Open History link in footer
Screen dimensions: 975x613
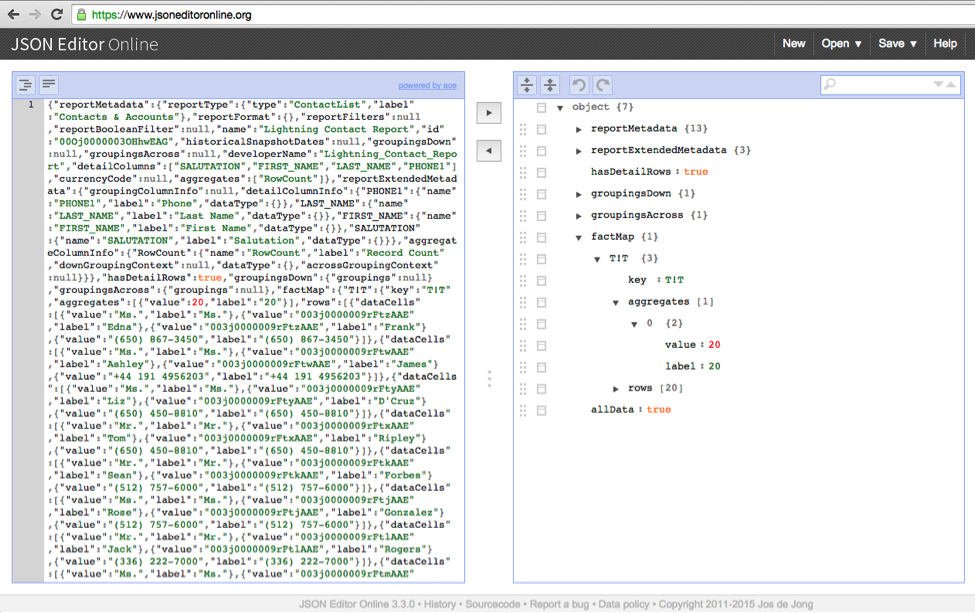(x=440, y=604)
